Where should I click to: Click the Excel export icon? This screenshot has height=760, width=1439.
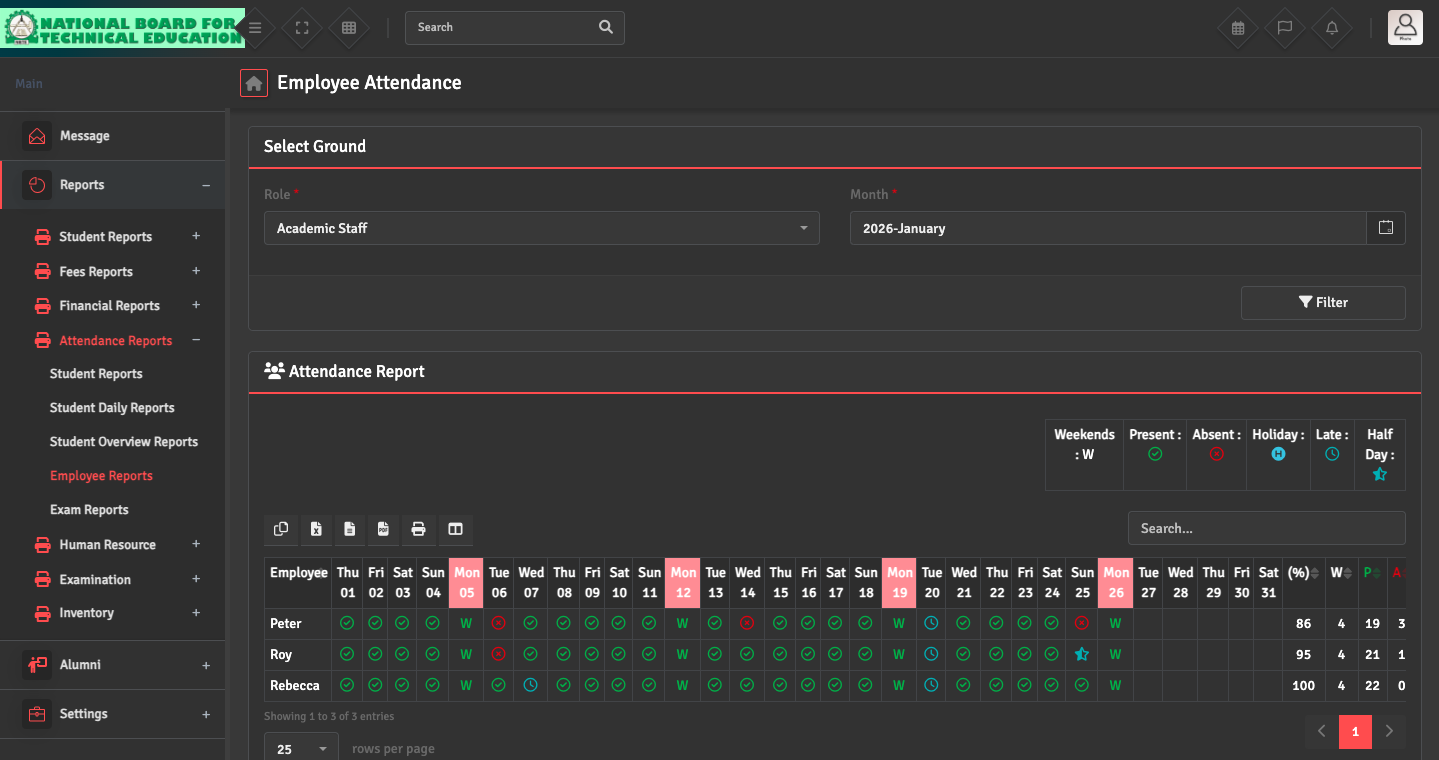316,529
